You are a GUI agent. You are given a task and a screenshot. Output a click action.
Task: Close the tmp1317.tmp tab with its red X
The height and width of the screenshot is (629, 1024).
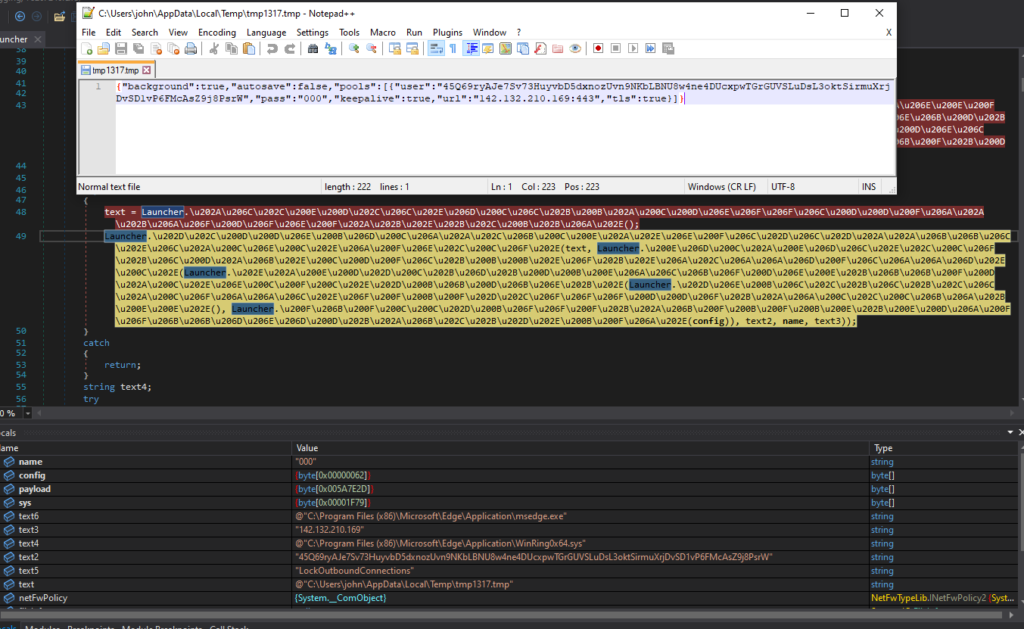(147, 70)
